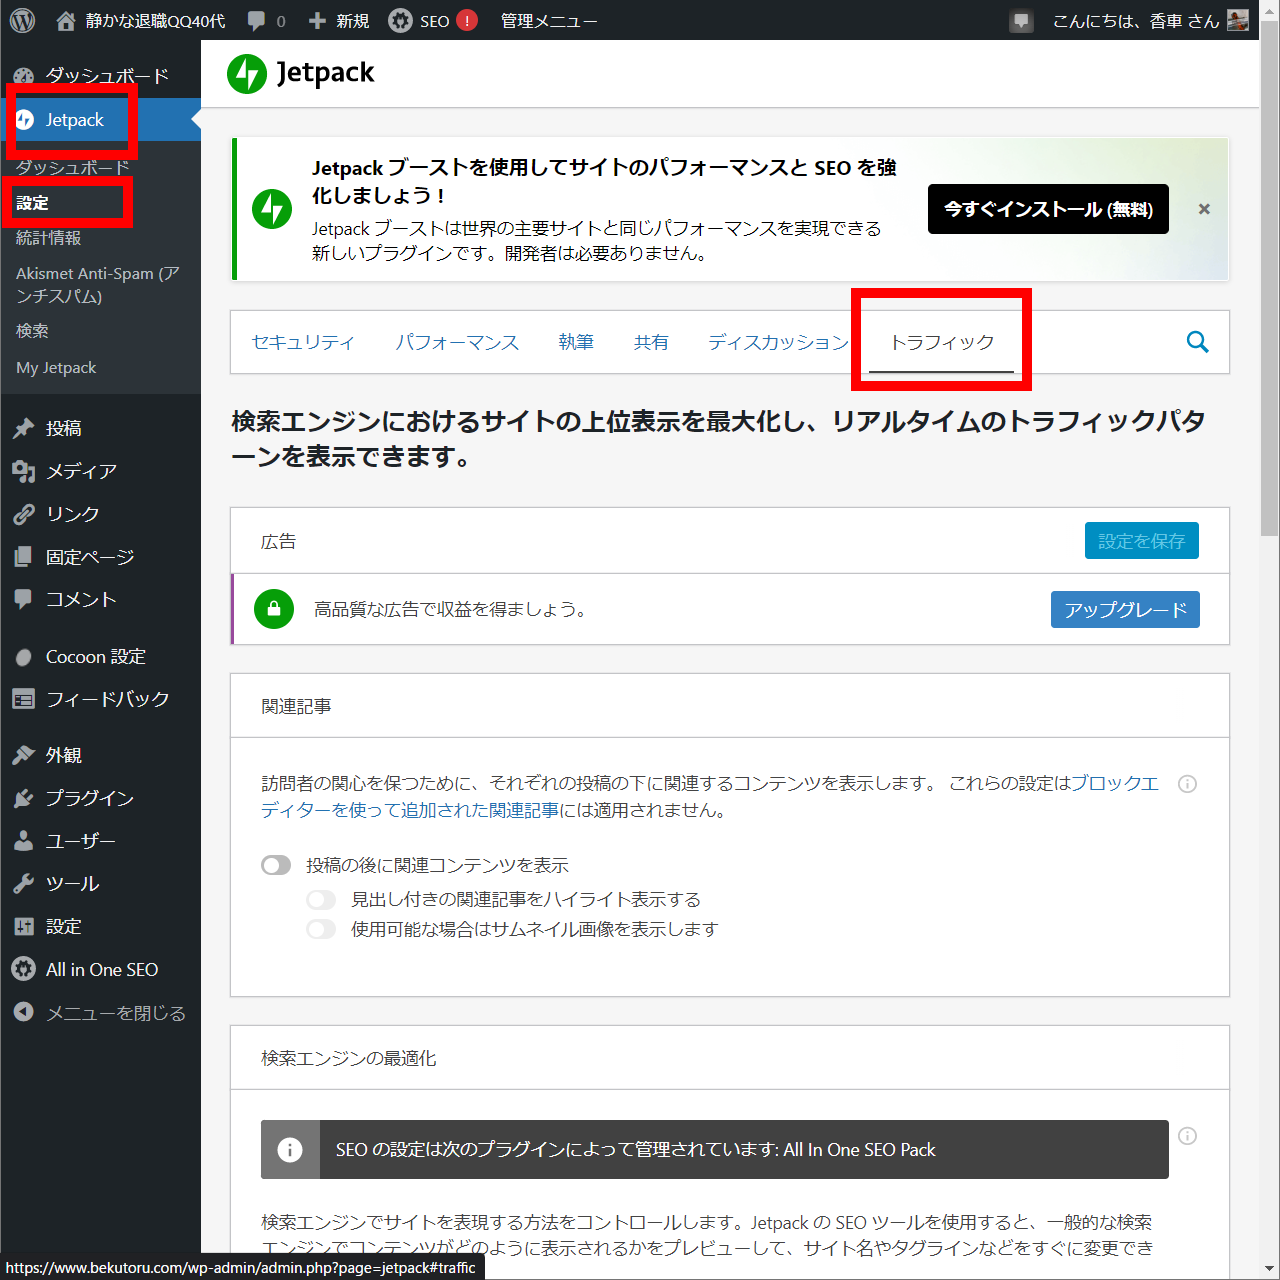Click the info icon for 検索エンジンの最適化 section
This screenshot has height=1280, width=1280.
point(1188,1136)
